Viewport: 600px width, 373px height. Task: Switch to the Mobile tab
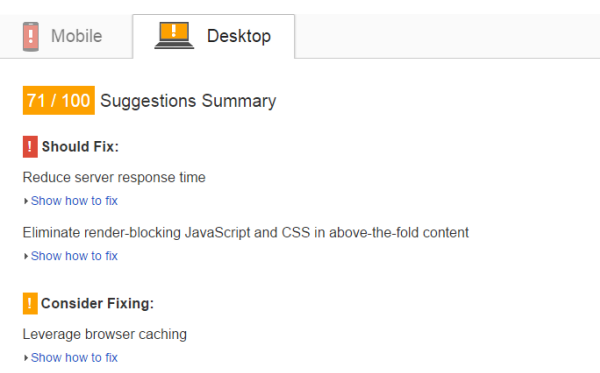[x=66, y=37]
